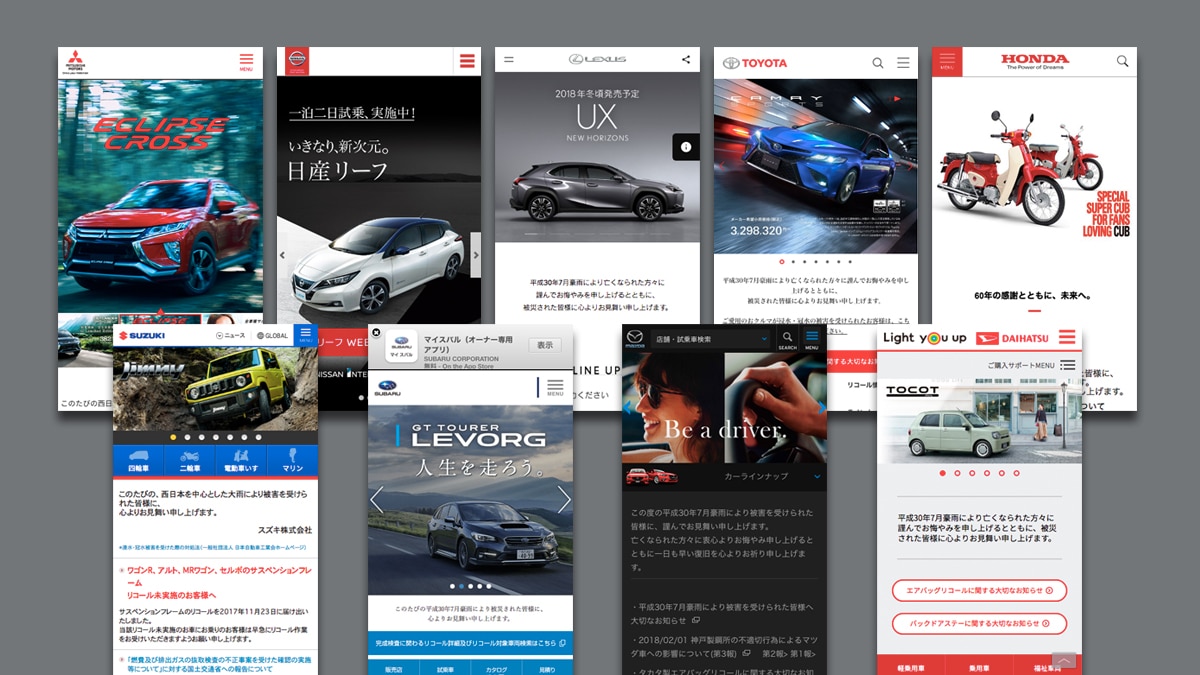
Task: Open Subaru catalog tab at bottom
Action: (496, 668)
